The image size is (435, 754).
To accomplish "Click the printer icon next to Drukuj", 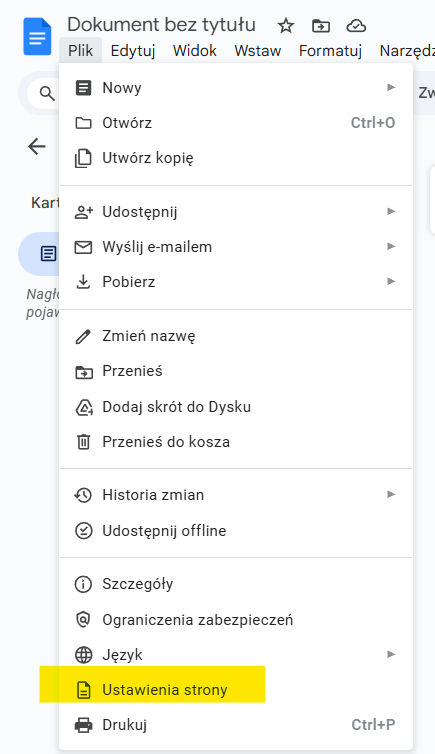I will (x=84, y=725).
